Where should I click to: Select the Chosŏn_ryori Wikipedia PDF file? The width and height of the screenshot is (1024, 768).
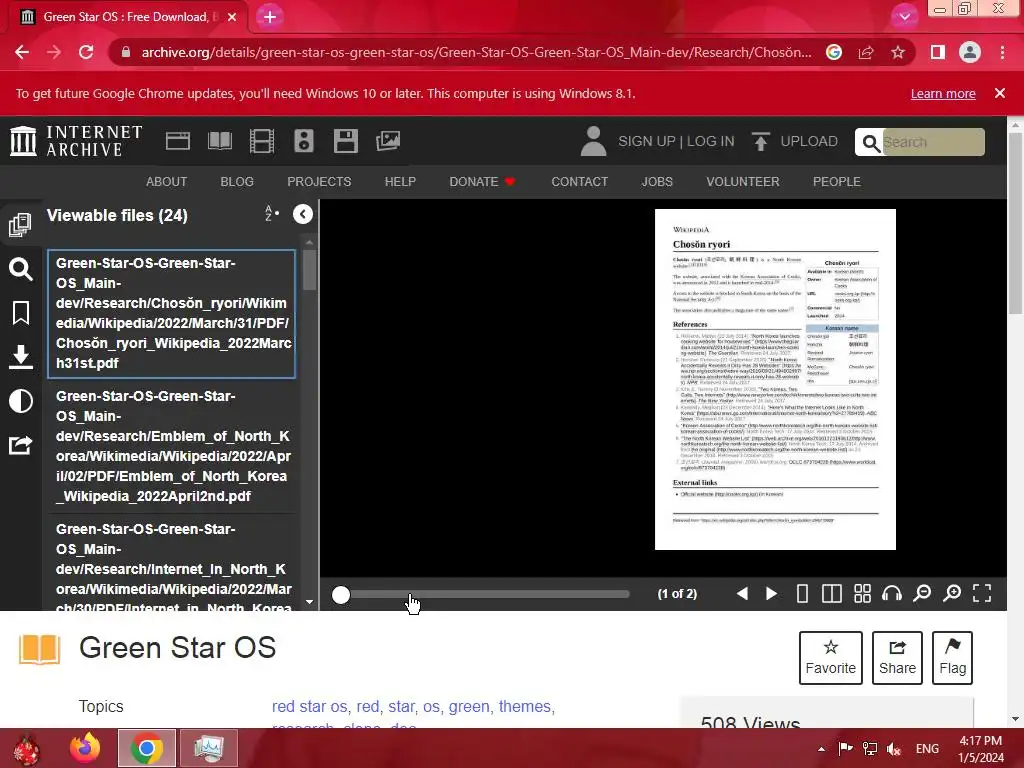171,313
